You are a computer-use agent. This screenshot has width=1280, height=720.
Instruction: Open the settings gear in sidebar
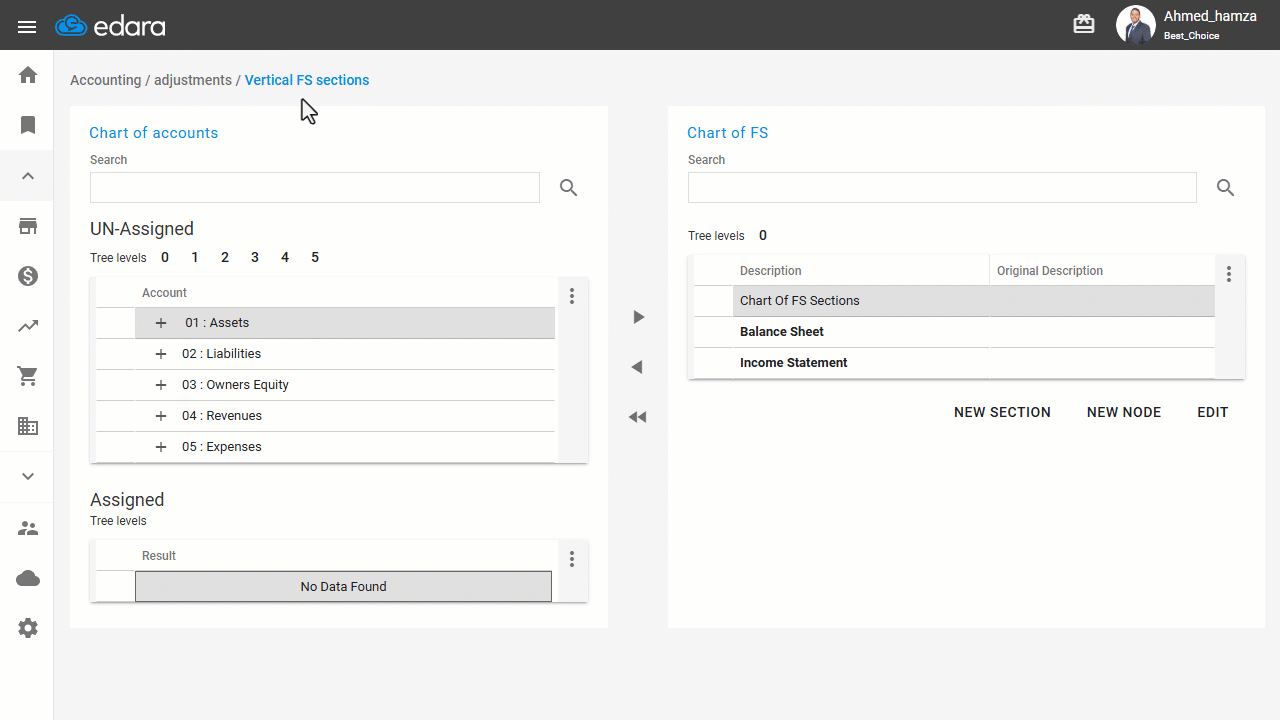pos(28,628)
